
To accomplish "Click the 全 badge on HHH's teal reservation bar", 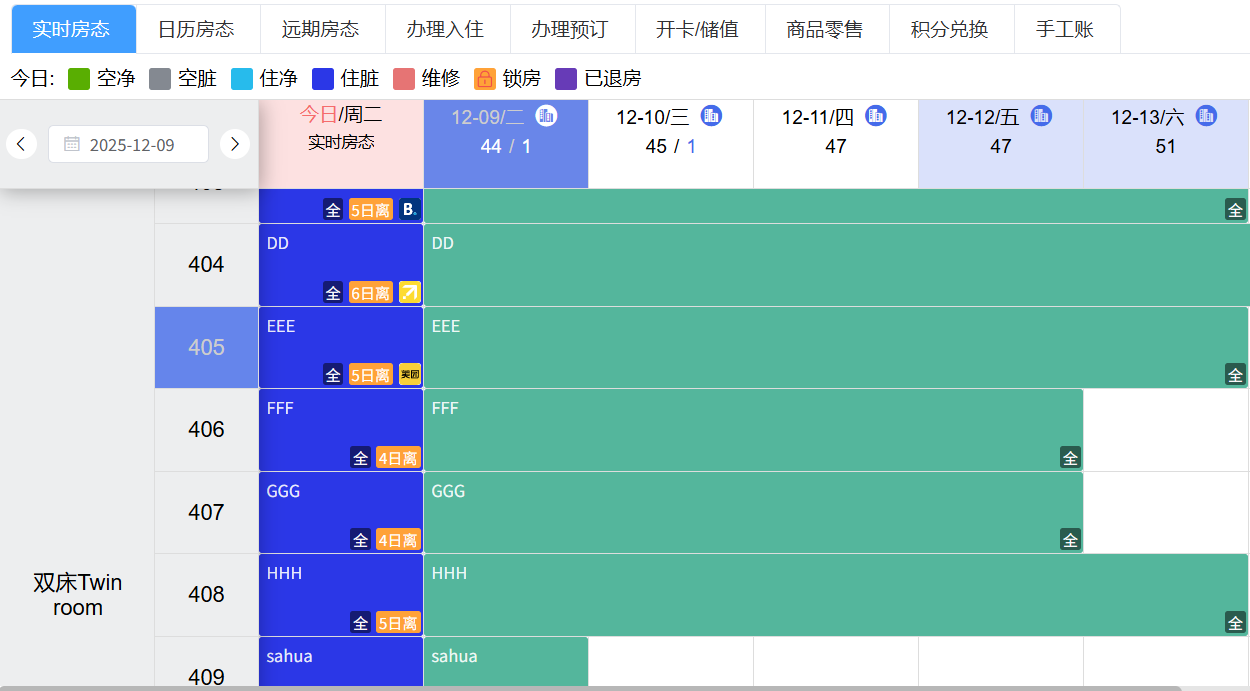I will [x=1235, y=622].
